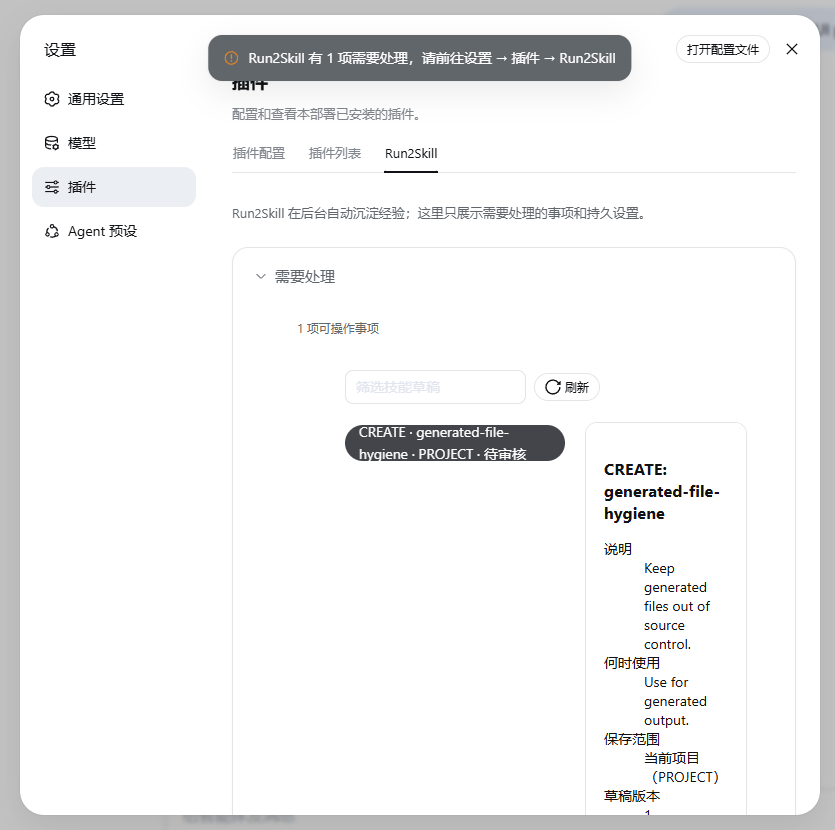Switch to the 插件列表 tab
The image size is (835, 830).
[x=335, y=153]
